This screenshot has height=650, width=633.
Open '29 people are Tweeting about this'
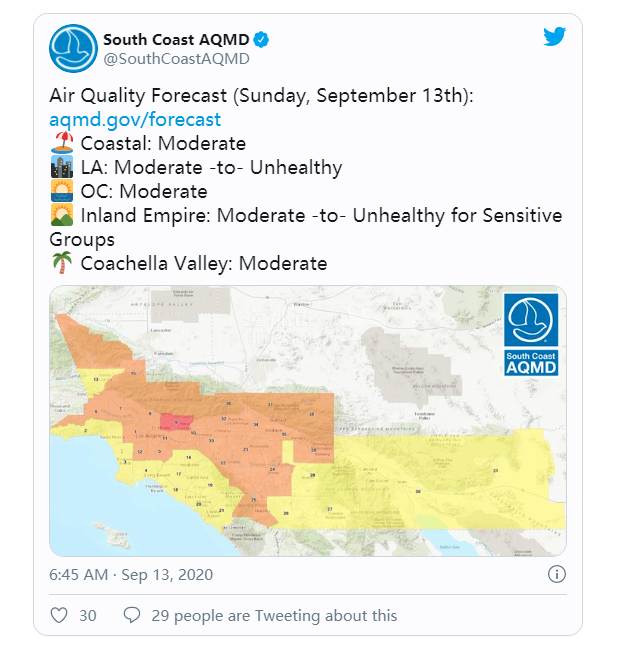pos(274,616)
